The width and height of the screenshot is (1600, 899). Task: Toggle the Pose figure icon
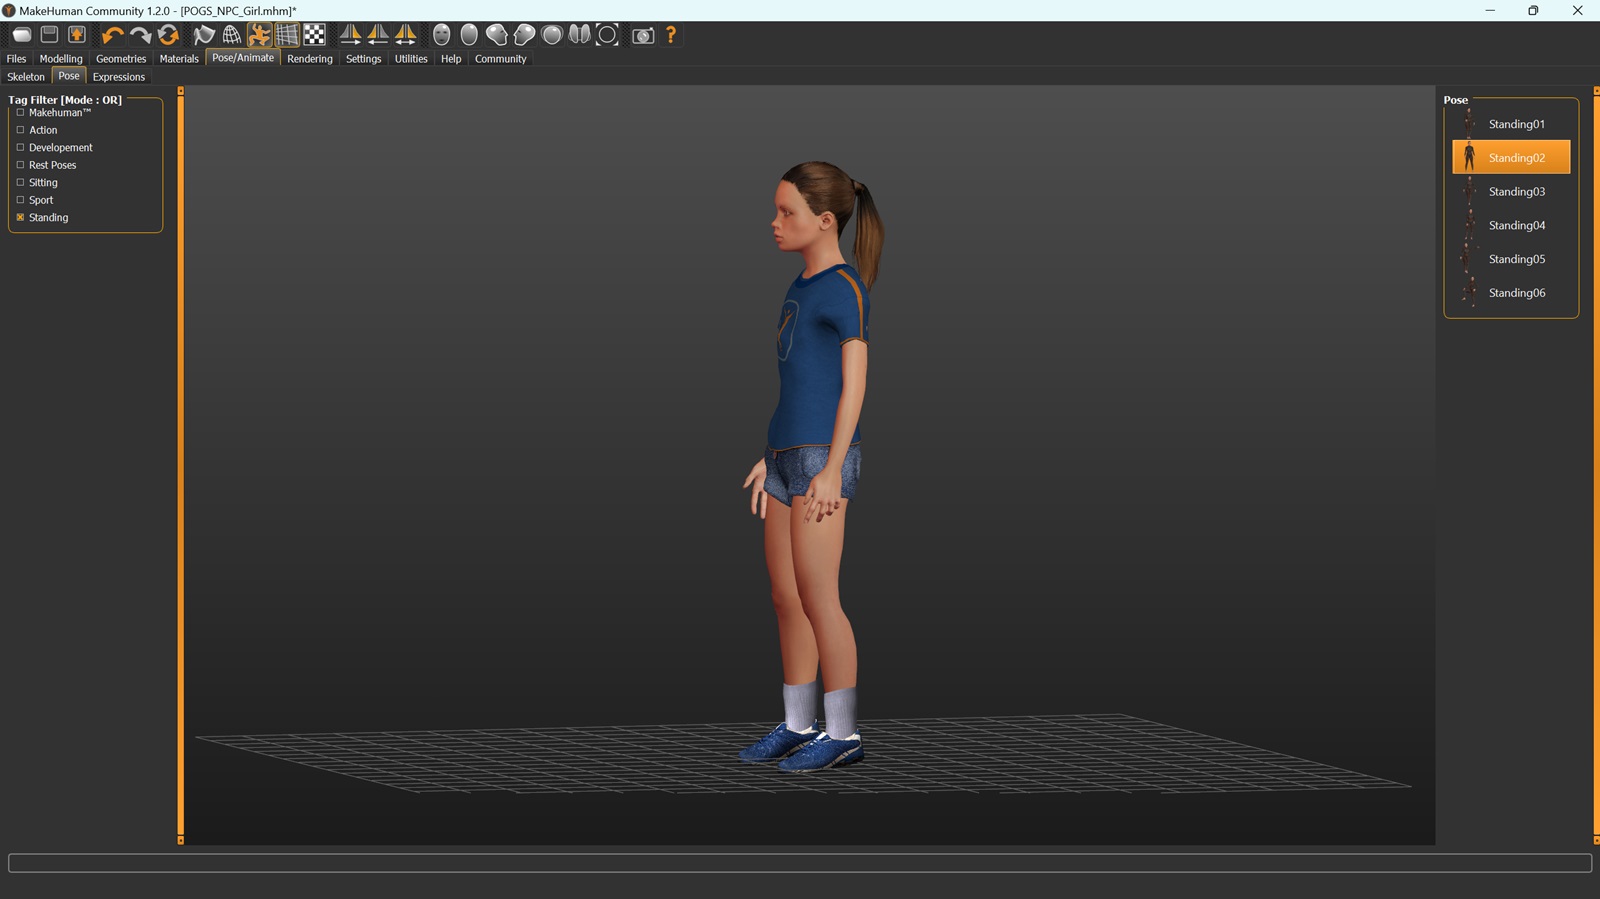tap(260, 35)
